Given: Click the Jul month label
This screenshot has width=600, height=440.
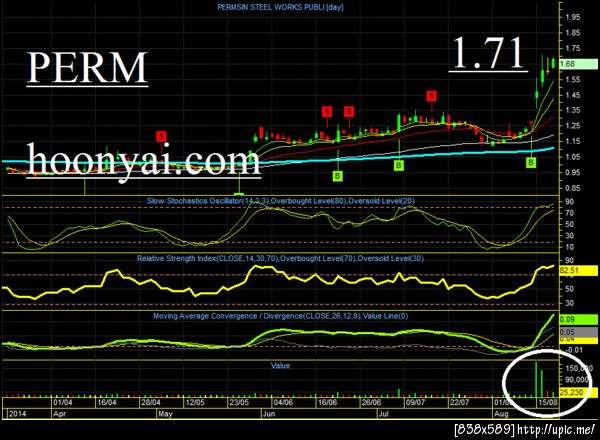Looking at the screenshot, I should [384, 414].
